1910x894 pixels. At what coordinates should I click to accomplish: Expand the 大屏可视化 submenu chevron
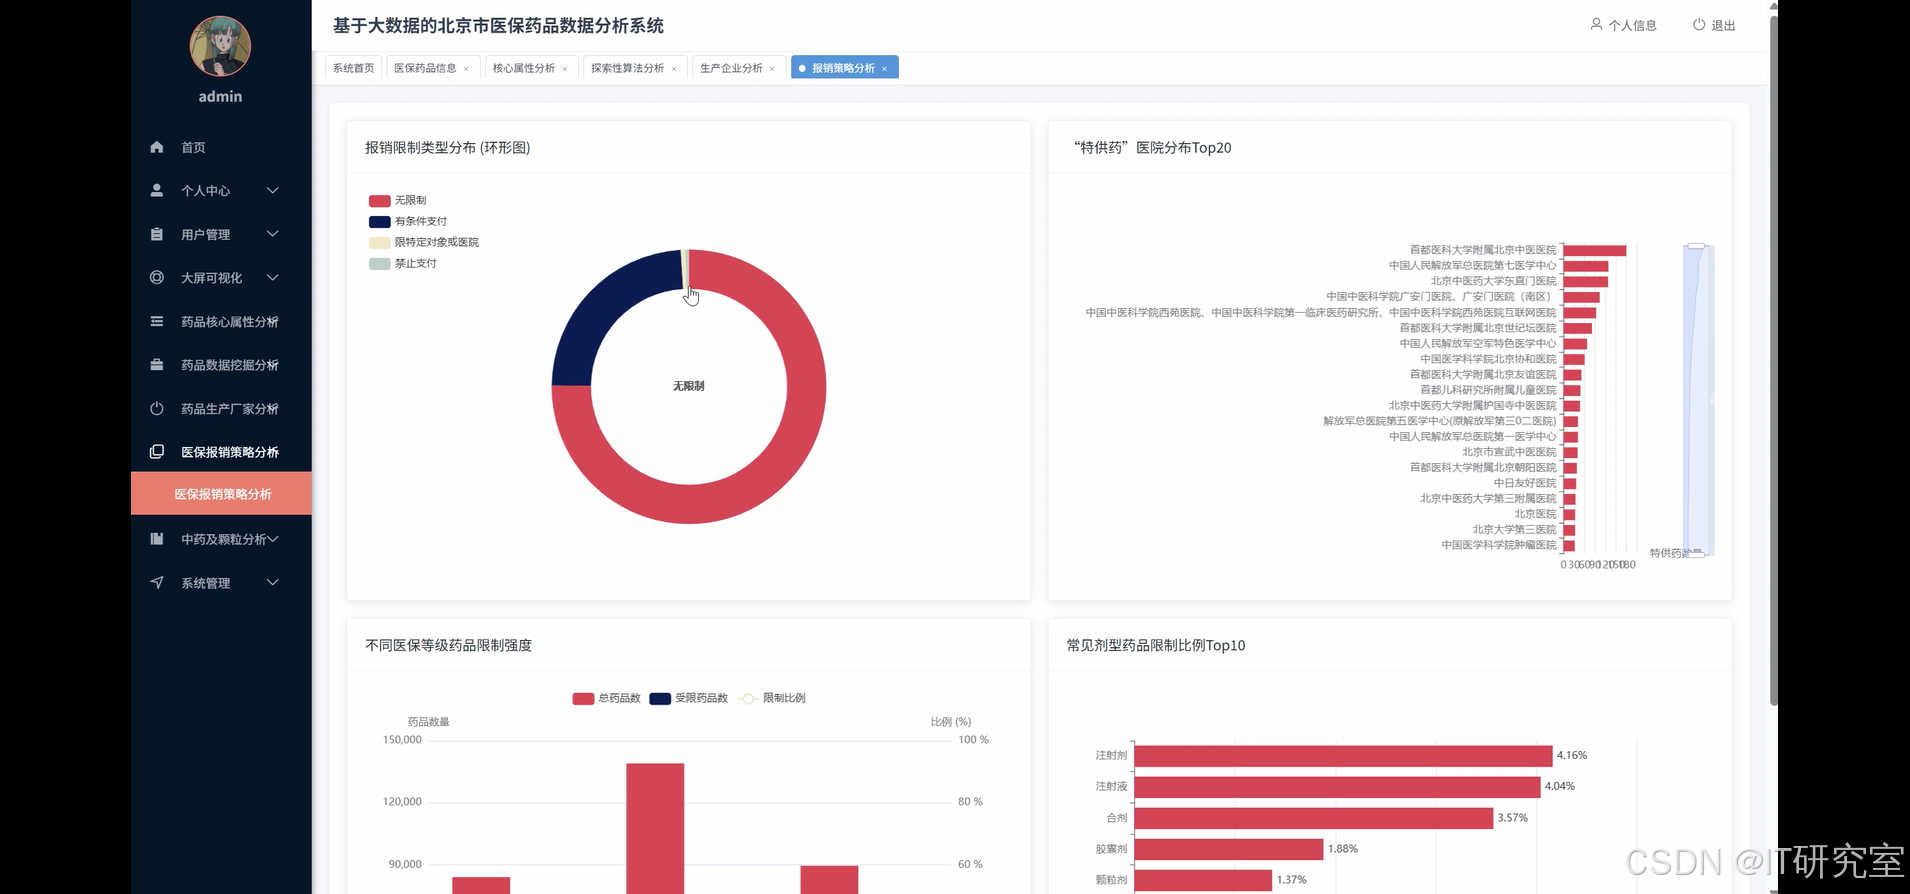272,277
